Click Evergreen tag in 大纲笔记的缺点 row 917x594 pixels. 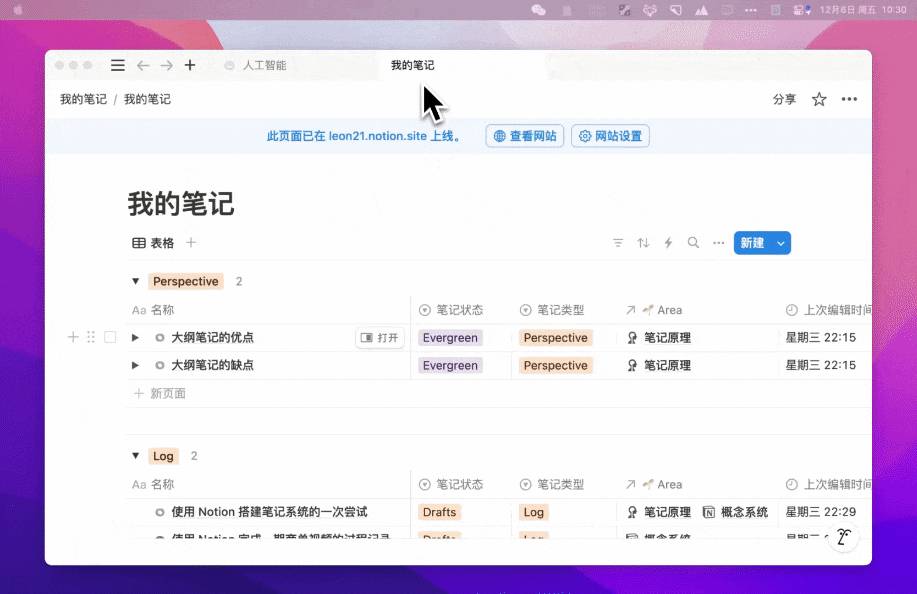pos(450,365)
